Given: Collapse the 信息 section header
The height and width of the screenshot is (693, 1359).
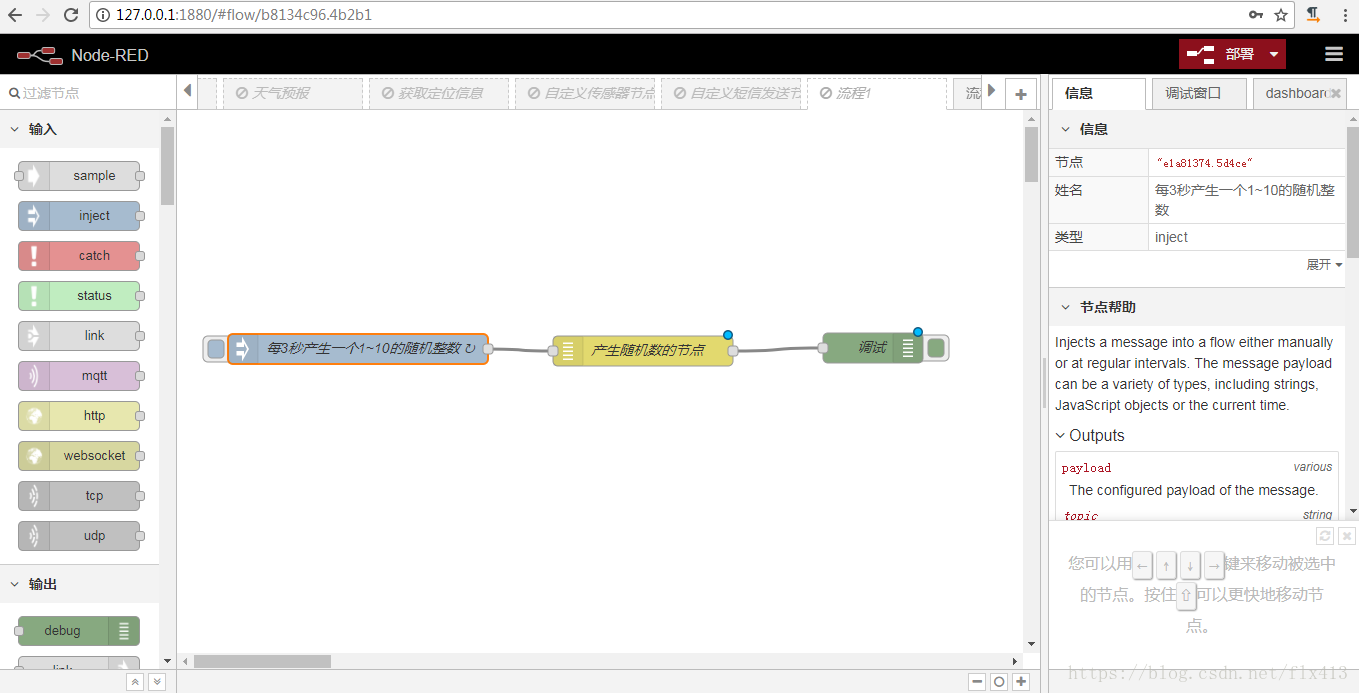Looking at the screenshot, I should (x=1197, y=129).
